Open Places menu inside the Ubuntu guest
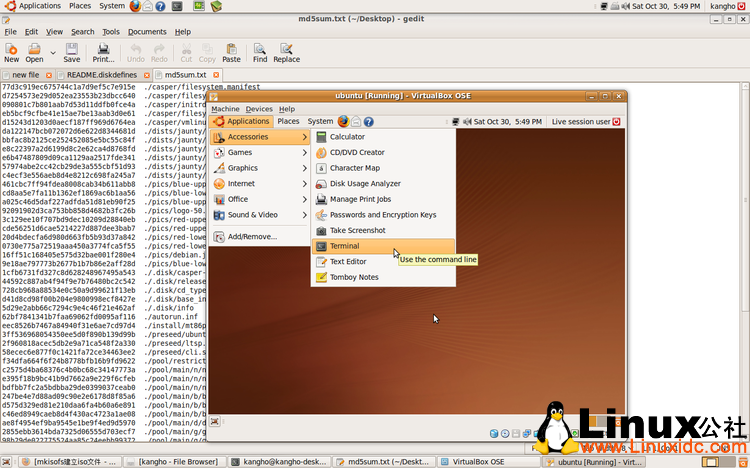Viewport: 750px width, 468px height. pyautogui.click(x=288, y=122)
